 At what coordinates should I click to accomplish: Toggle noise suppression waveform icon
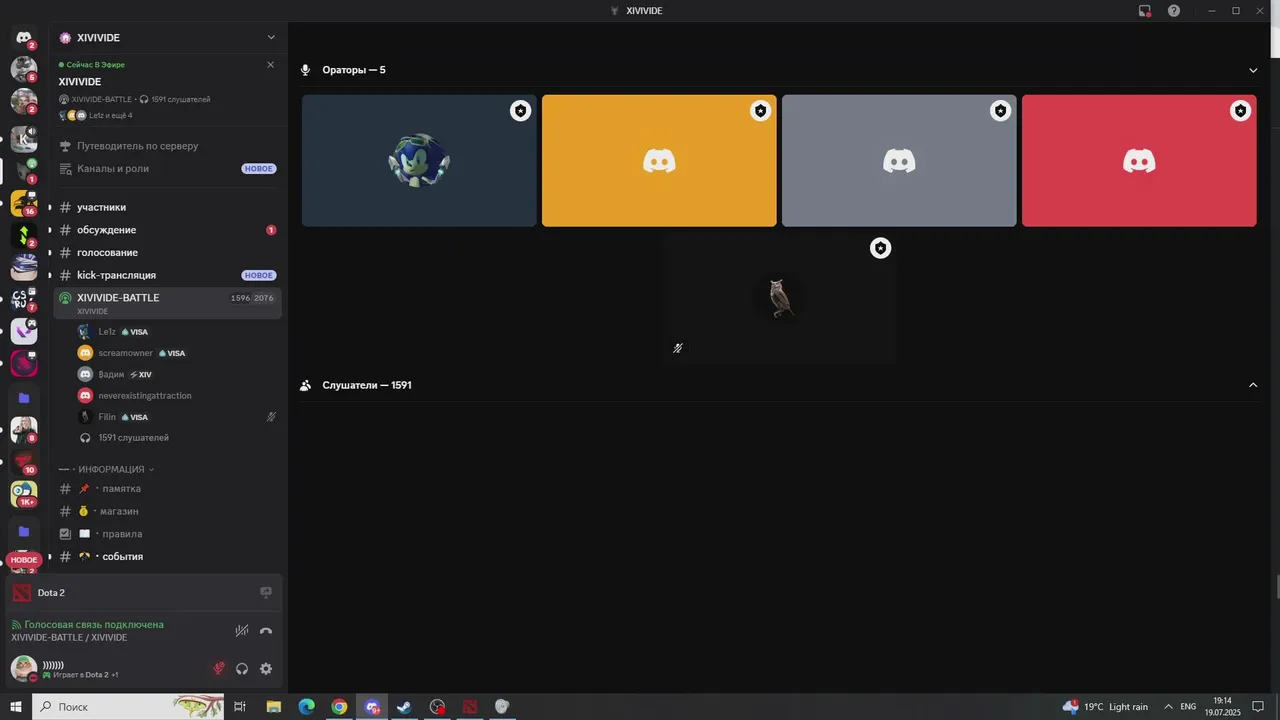tap(241, 631)
